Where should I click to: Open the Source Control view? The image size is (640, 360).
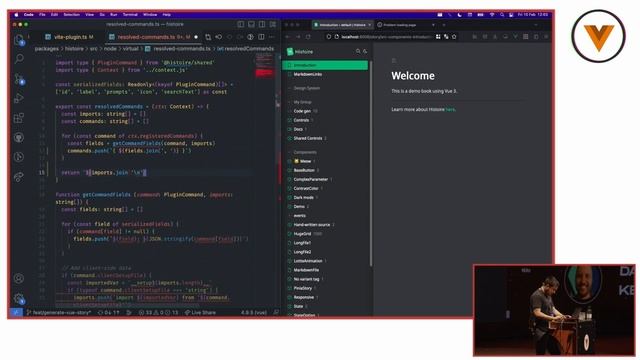19,79
